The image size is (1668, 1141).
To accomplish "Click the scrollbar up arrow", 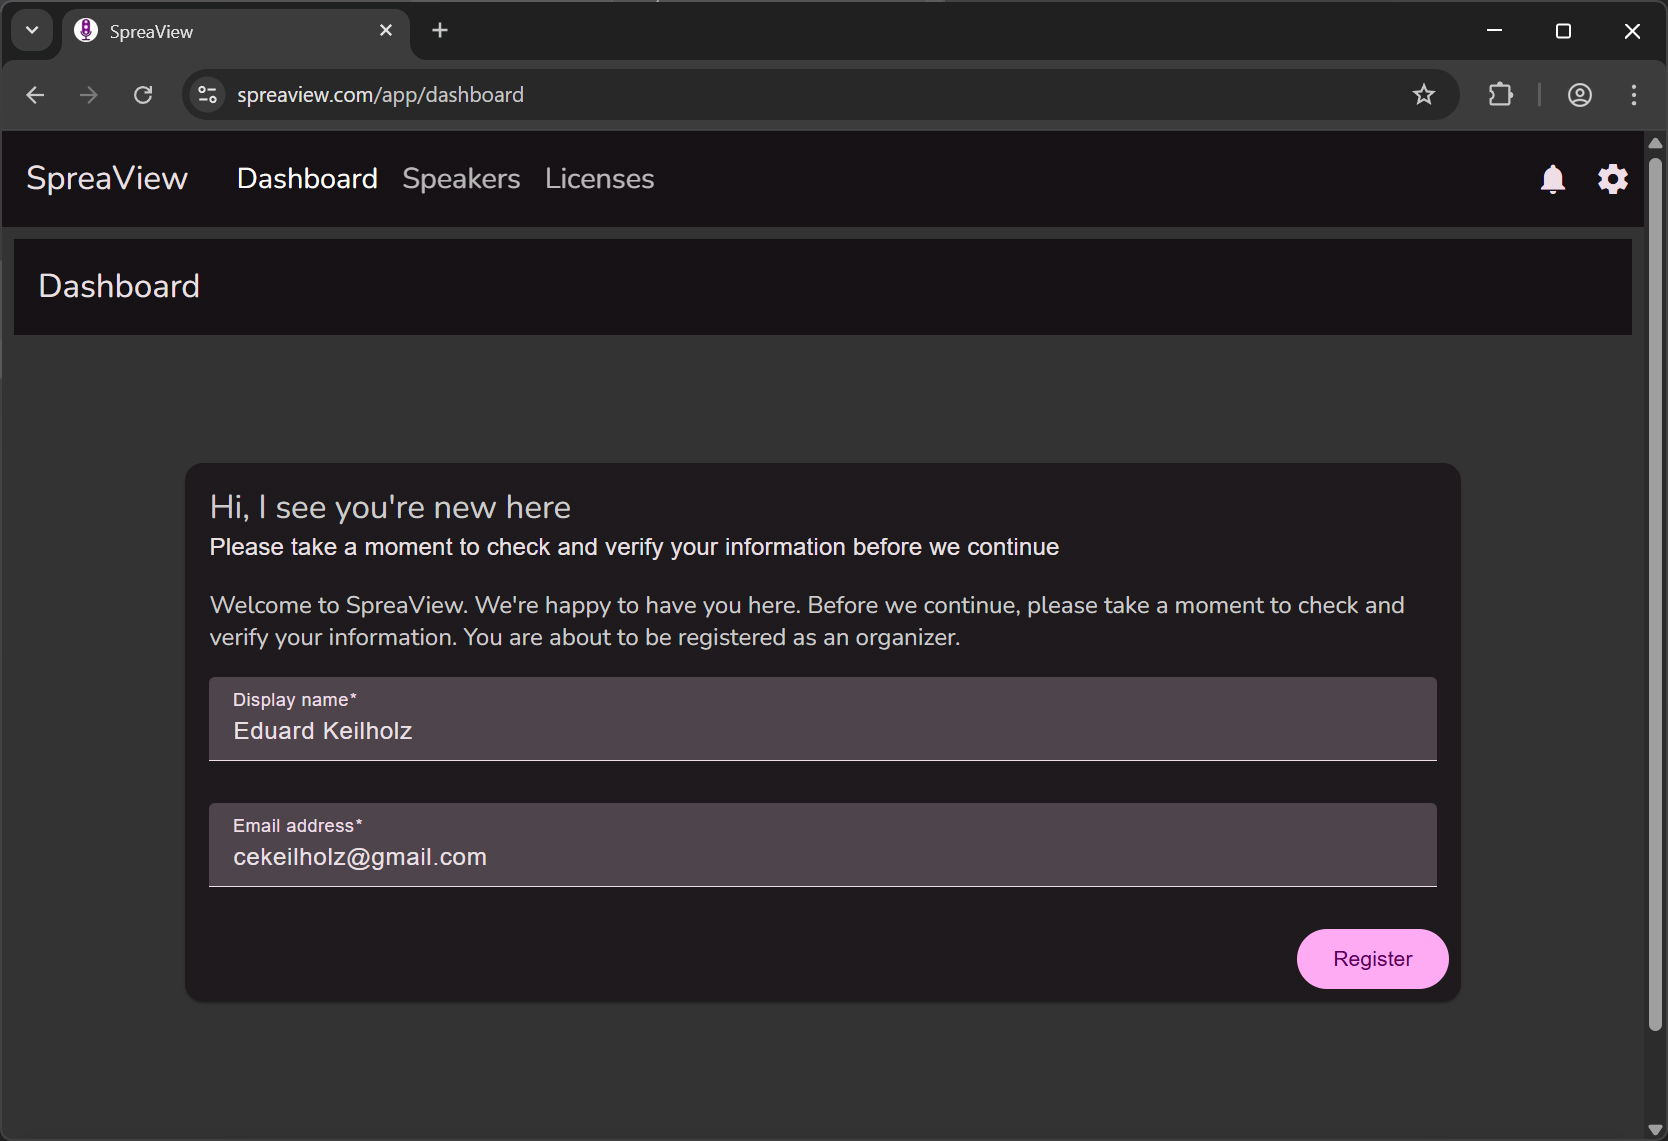I will coord(1655,143).
